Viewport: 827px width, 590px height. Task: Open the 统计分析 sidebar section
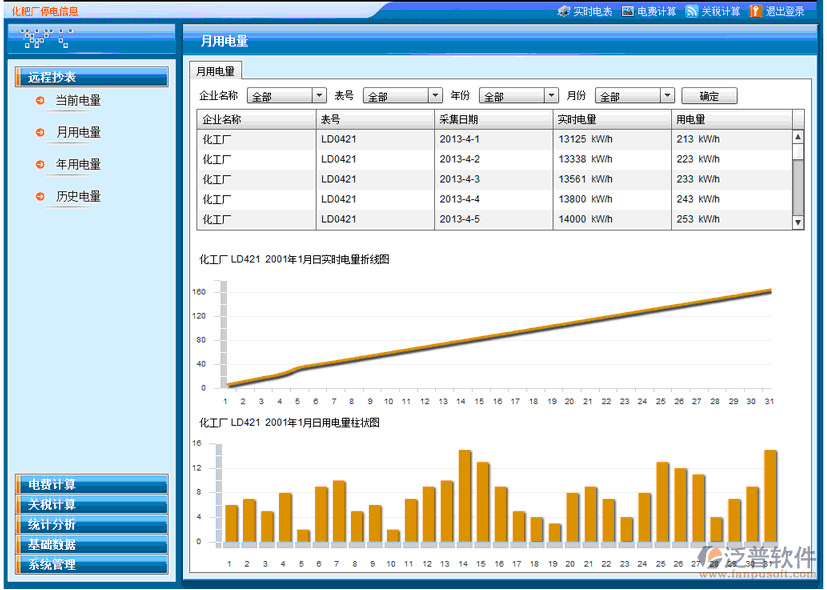pyautogui.click(x=91, y=525)
